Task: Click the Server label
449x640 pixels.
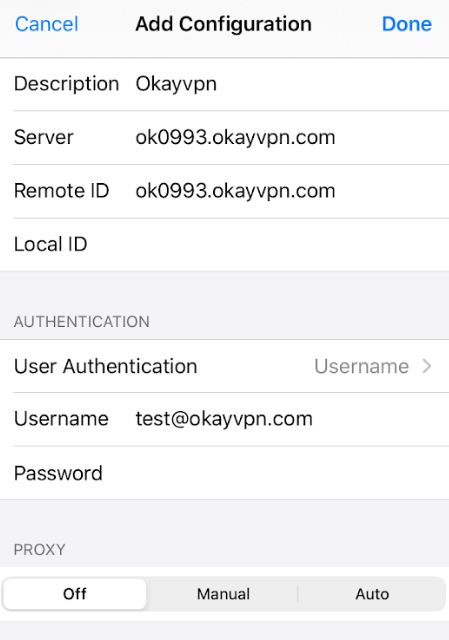Action: click(44, 137)
